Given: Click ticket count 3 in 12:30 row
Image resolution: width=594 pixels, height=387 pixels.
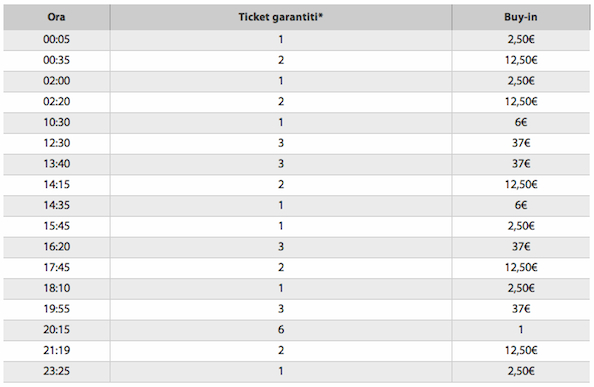Looking at the screenshot, I should (x=281, y=143).
